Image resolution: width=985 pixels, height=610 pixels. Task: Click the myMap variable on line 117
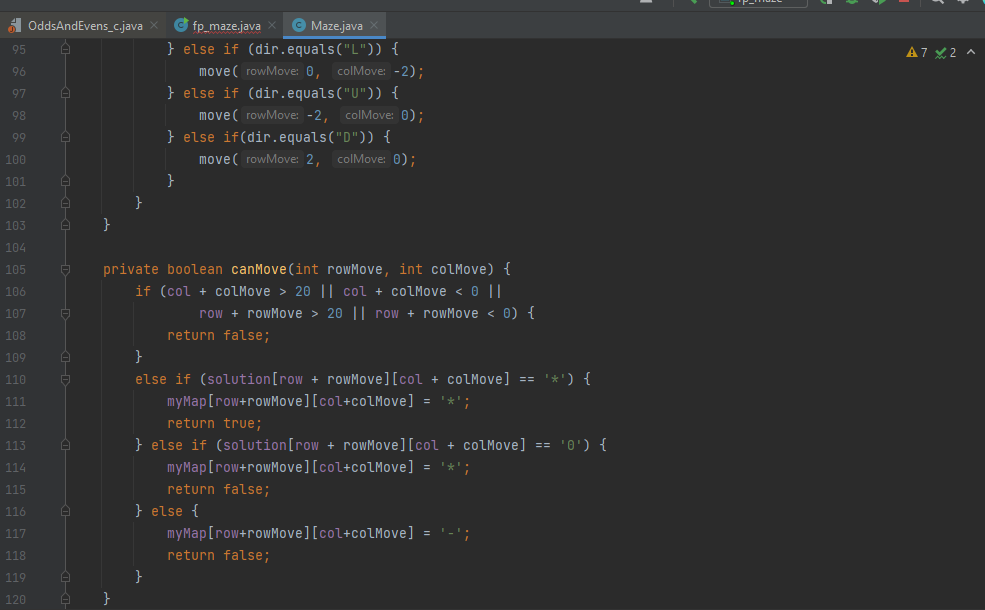click(x=187, y=533)
